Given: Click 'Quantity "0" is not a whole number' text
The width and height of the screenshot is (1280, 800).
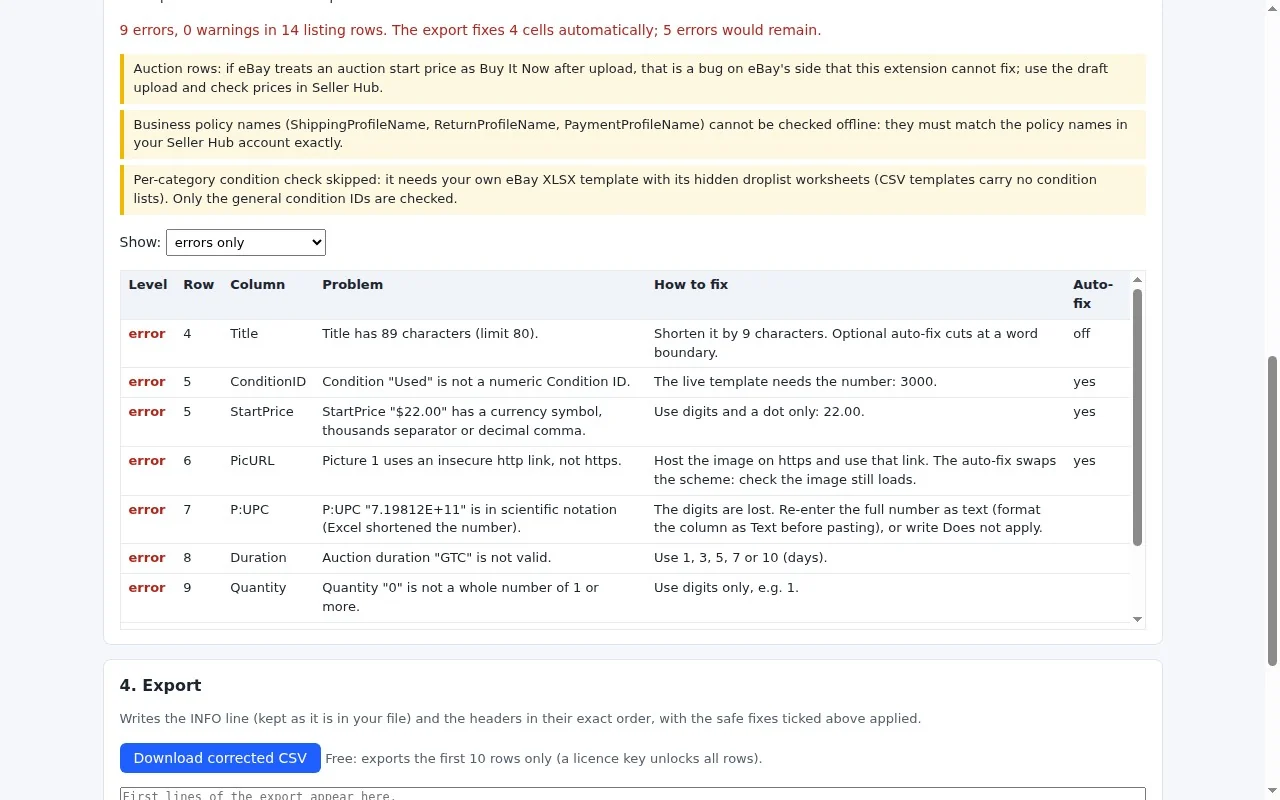Looking at the screenshot, I should [x=460, y=597].
